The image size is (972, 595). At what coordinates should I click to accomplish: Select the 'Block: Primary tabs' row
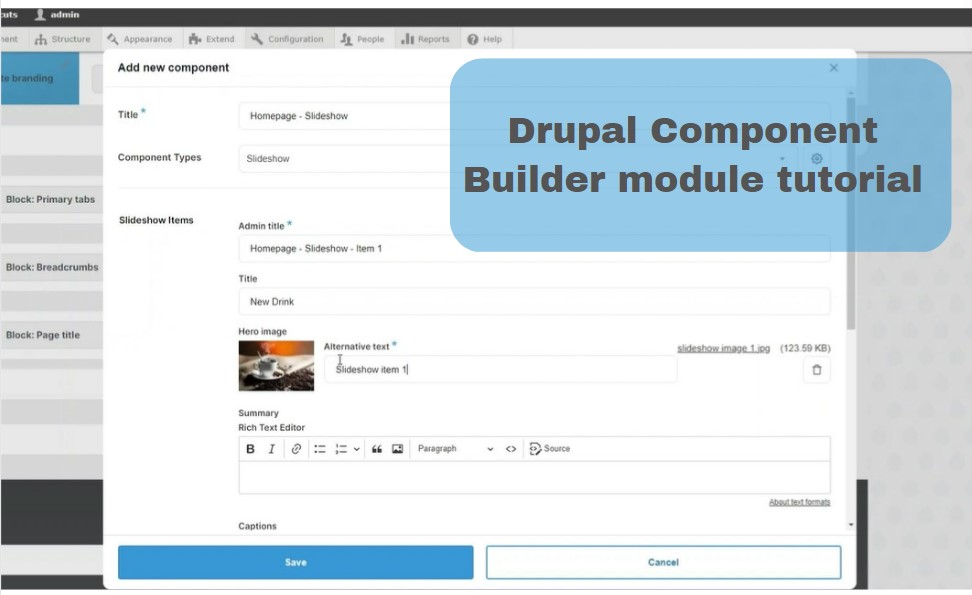tap(51, 200)
